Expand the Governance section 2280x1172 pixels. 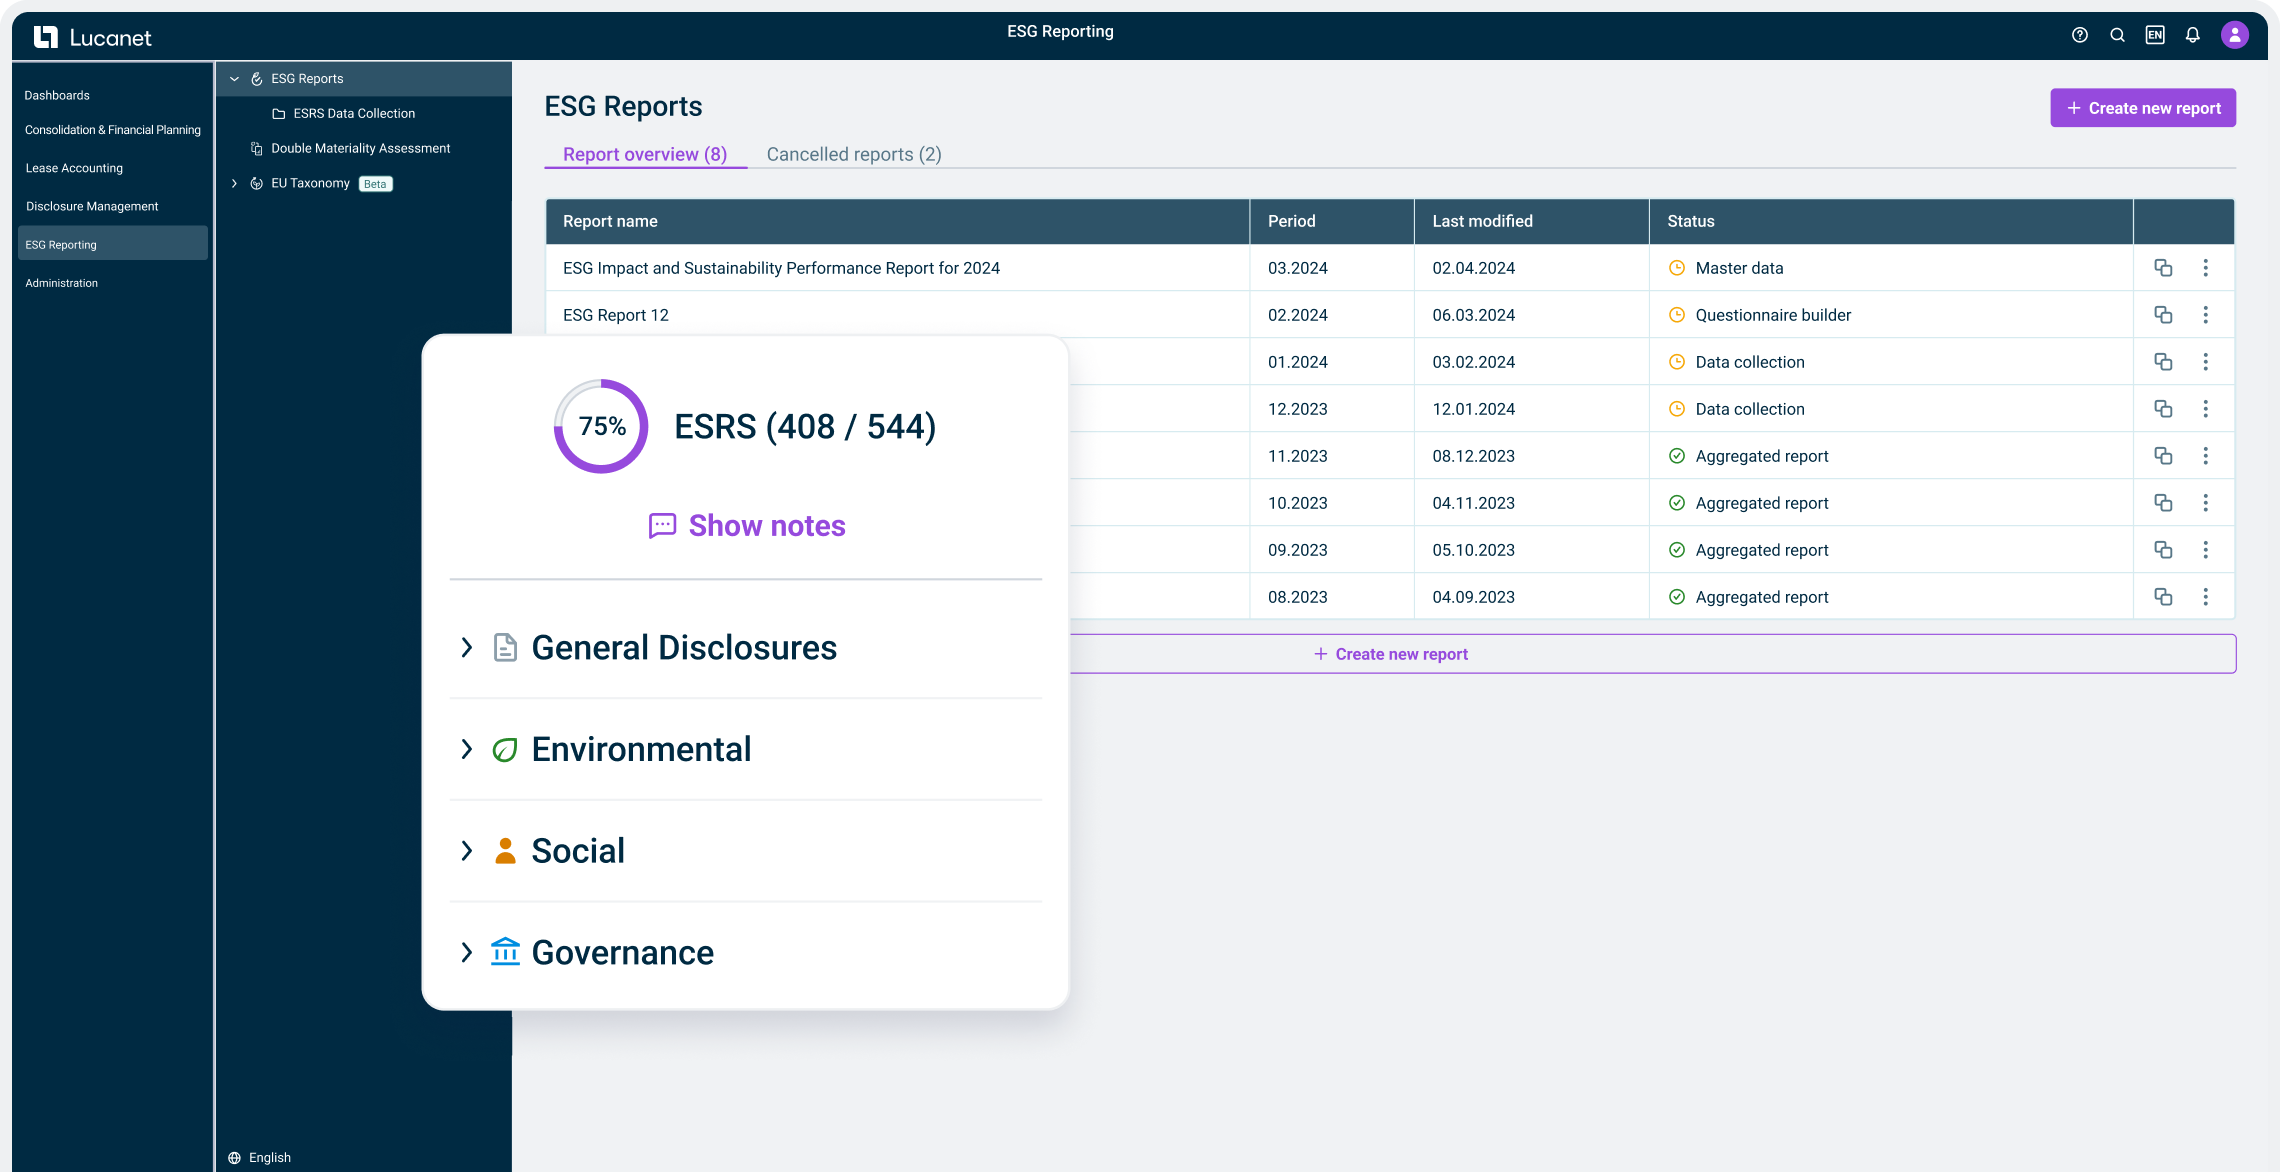click(466, 953)
